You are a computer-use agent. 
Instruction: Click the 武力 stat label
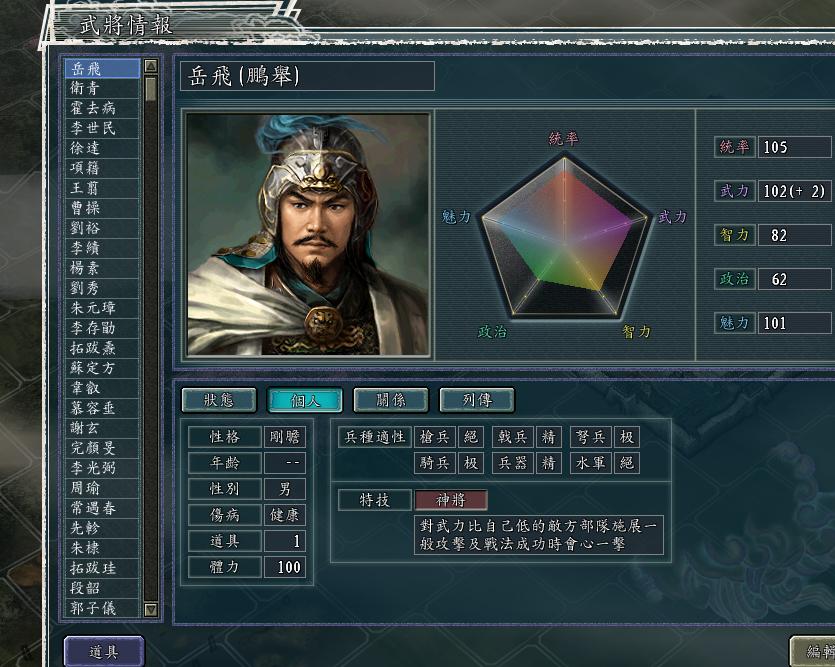[x=734, y=191]
